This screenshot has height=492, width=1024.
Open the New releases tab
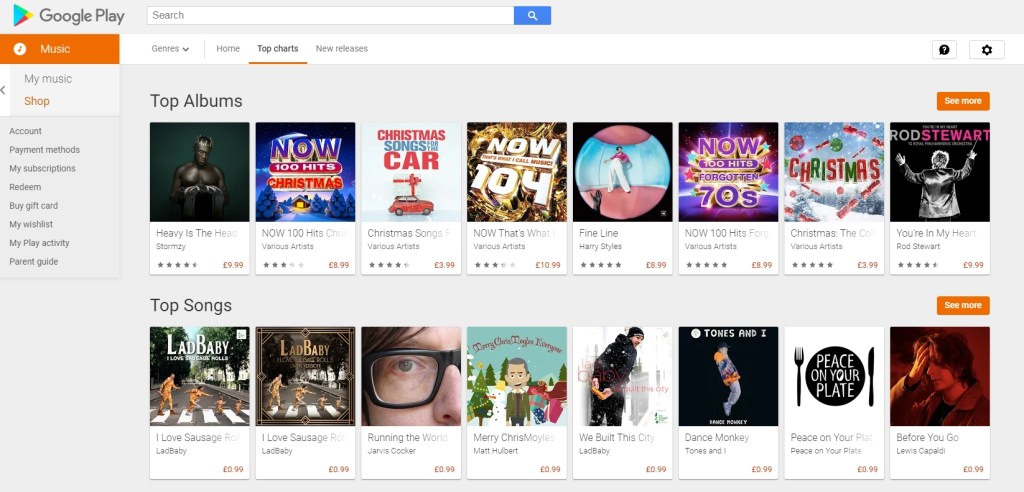341,49
